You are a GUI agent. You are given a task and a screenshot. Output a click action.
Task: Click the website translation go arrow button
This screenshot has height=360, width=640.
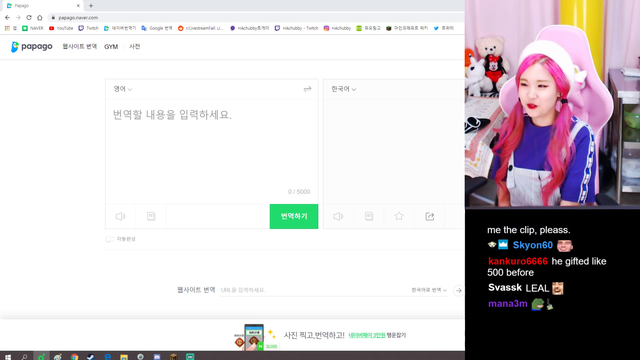[x=458, y=290]
